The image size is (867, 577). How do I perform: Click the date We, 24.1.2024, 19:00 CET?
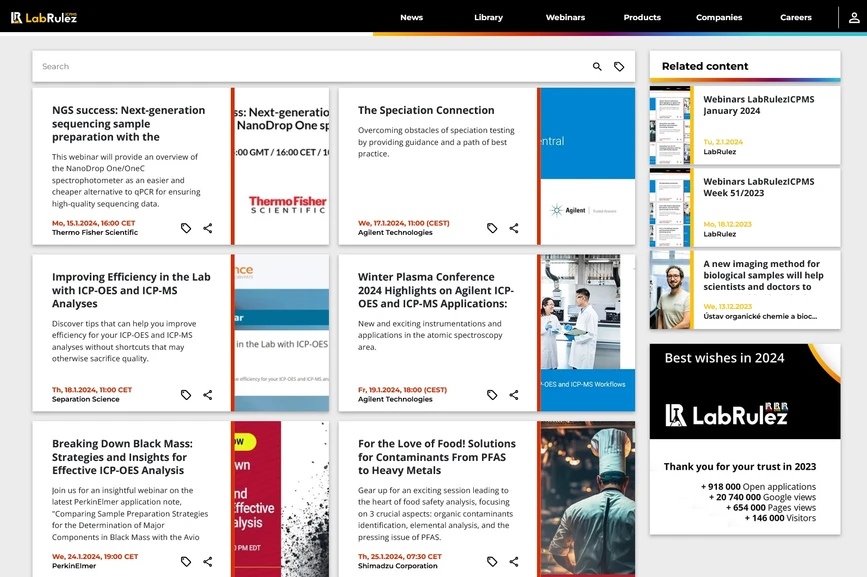(x=95, y=557)
